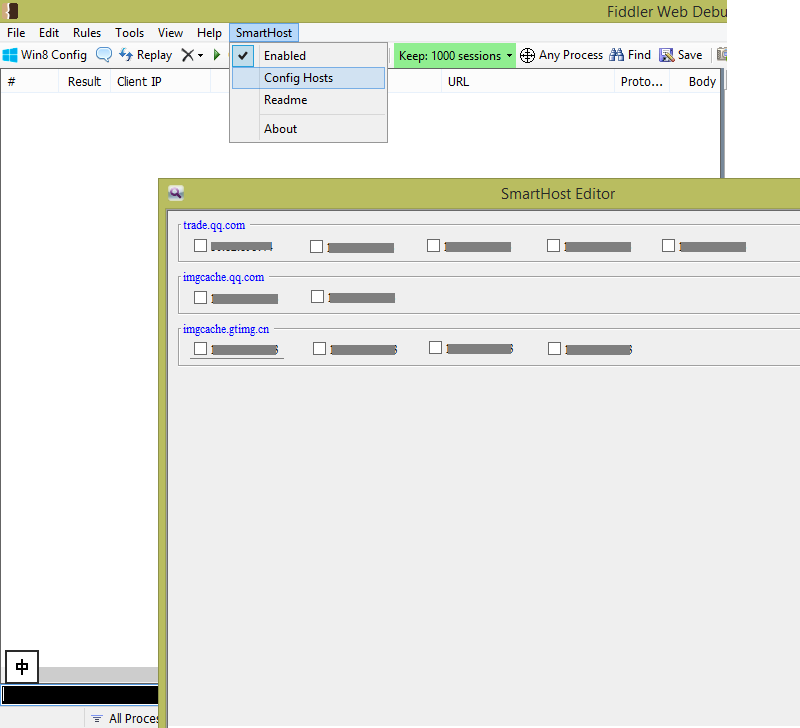
Task: Sort by the Body column header
Action: [694, 81]
